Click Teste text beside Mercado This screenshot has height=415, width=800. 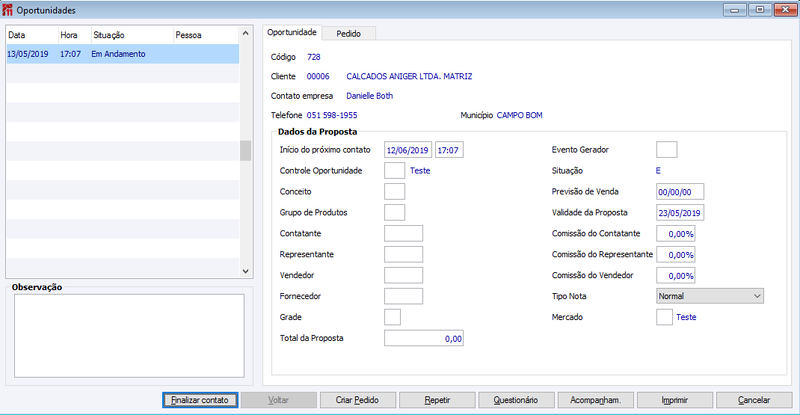point(686,317)
